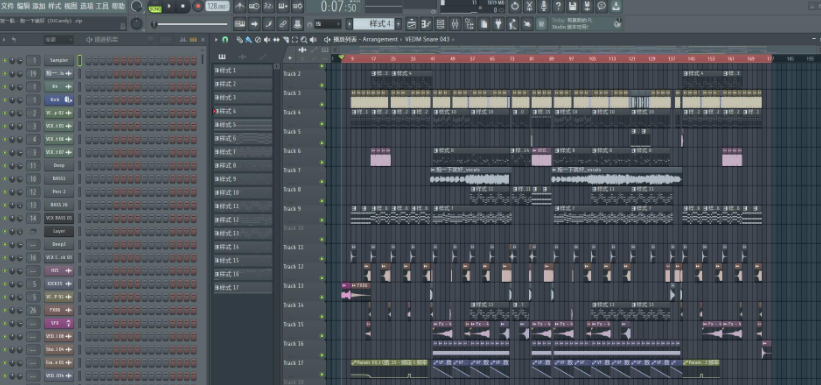
Task: Open the channel rack 全部 filter dropdown
Action: (x=58, y=40)
